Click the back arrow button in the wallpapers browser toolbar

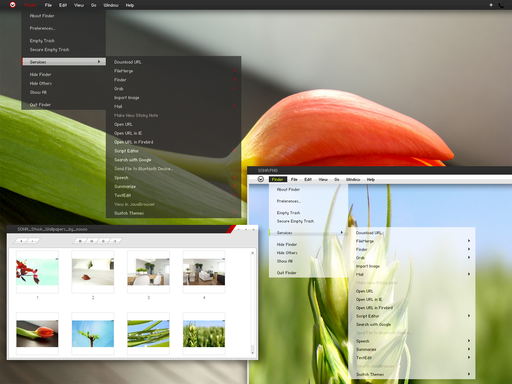[21, 241]
